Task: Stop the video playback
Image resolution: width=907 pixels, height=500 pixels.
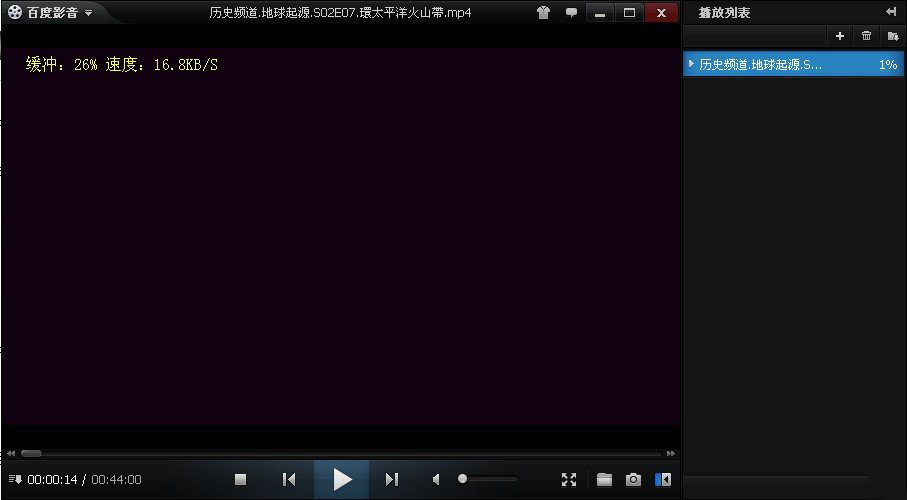Action: click(240, 480)
